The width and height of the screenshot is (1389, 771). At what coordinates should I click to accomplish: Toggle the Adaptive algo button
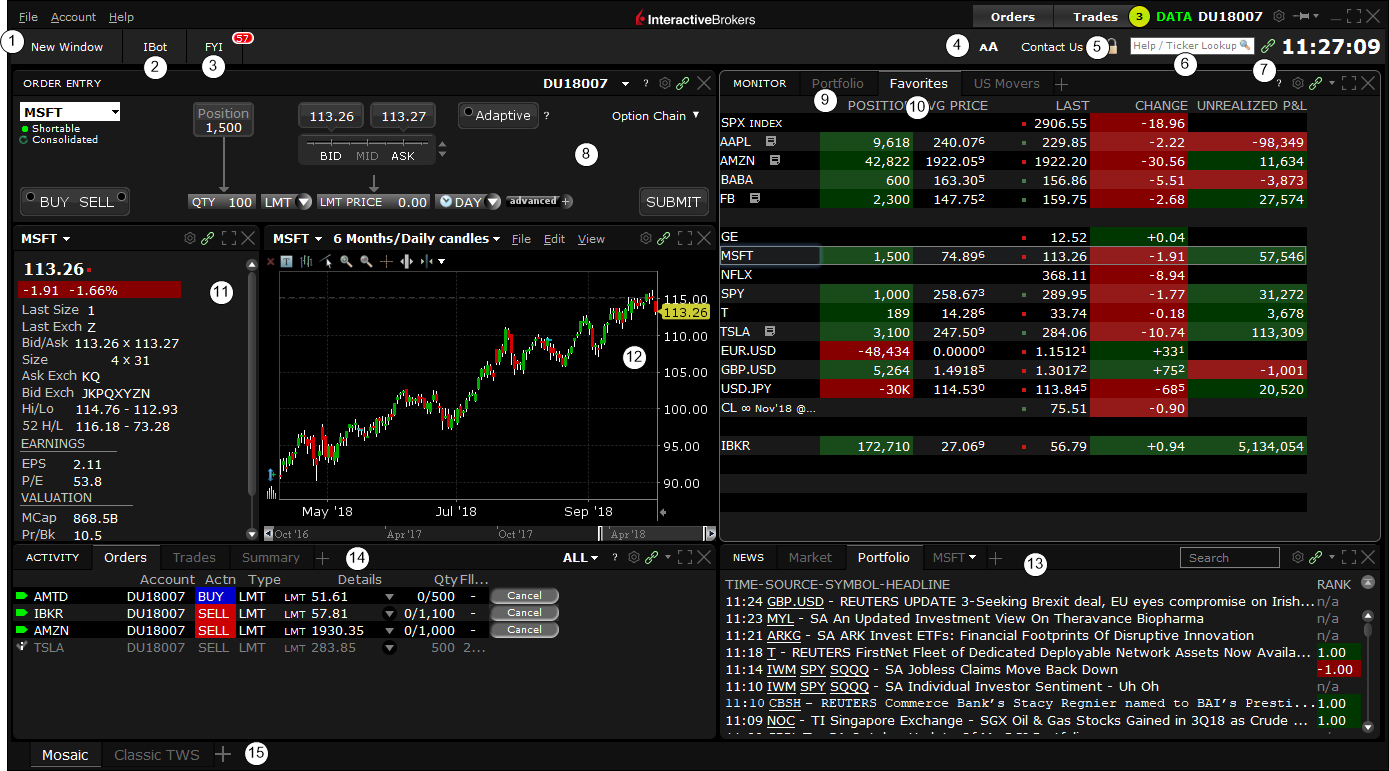[x=498, y=115]
